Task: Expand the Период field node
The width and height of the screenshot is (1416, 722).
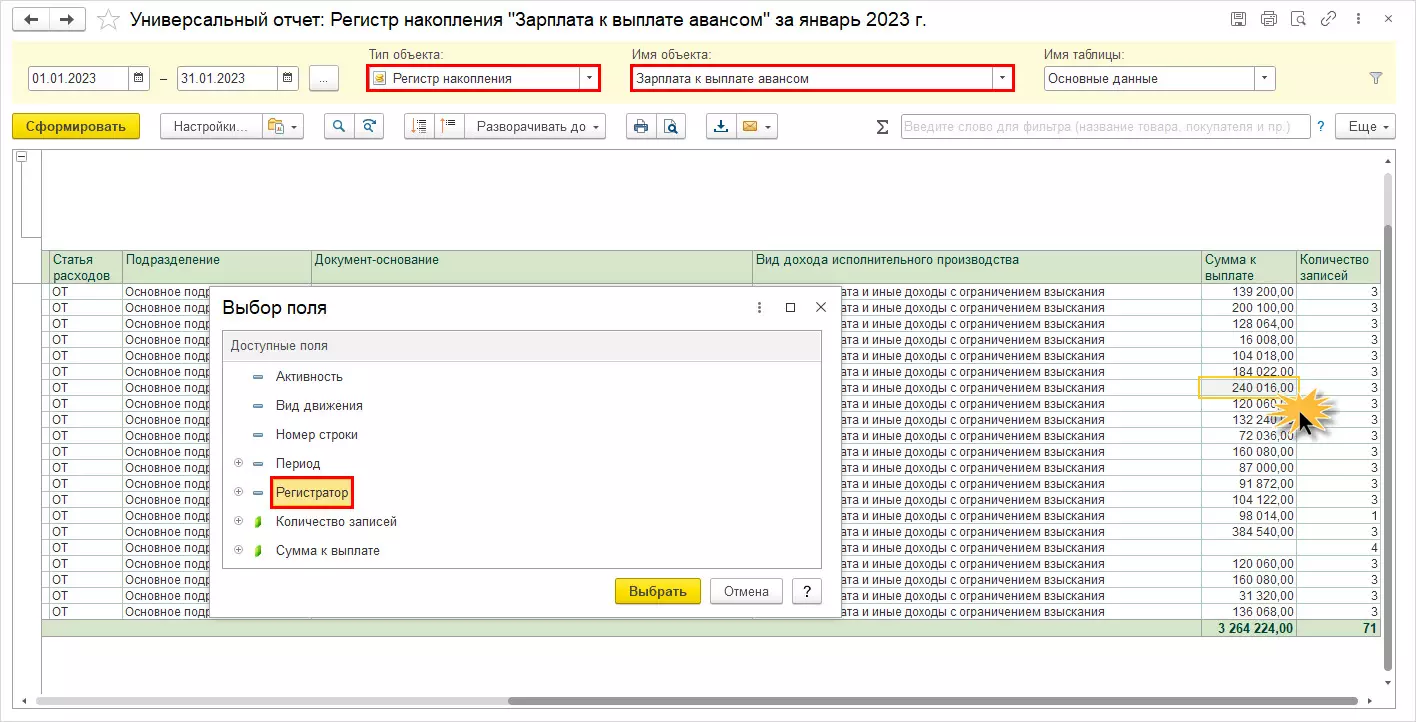Action: point(238,463)
